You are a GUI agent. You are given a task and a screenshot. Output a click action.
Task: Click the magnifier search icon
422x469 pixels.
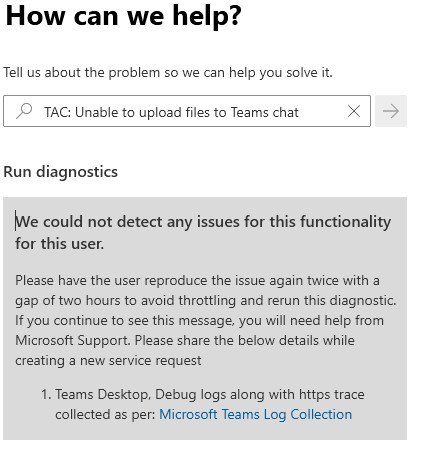(x=24, y=111)
